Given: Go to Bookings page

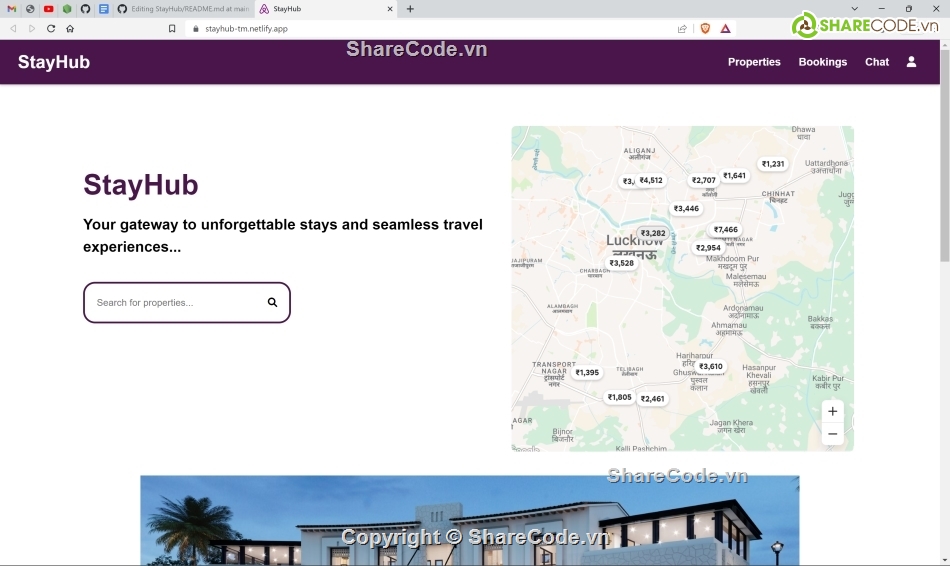Looking at the screenshot, I should (822, 62).
